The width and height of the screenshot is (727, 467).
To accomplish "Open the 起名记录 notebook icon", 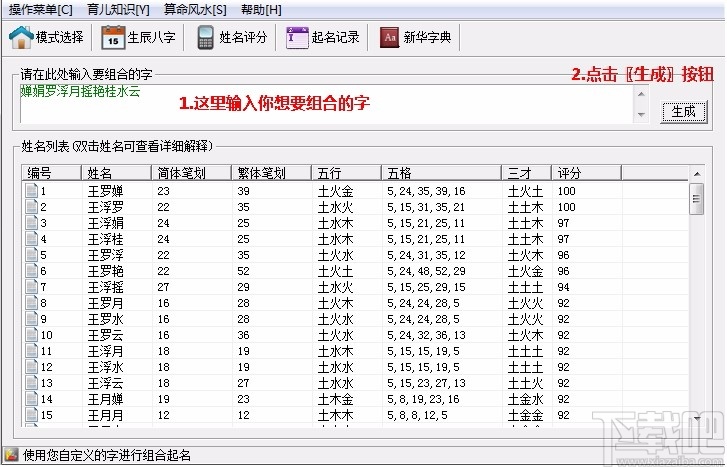I will (x=297, y=38).
